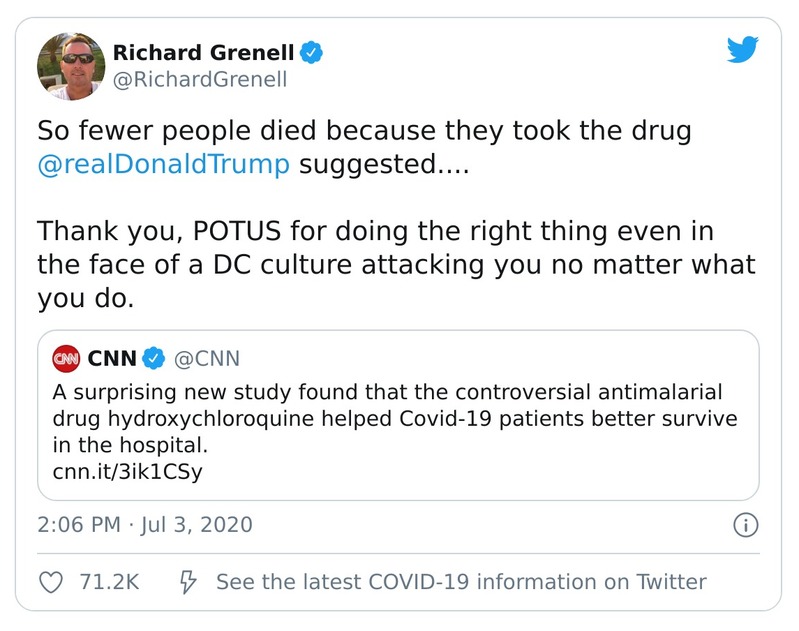Click the @RichardGrenell handle
The image size is (799, 631).
coord(199,80)
